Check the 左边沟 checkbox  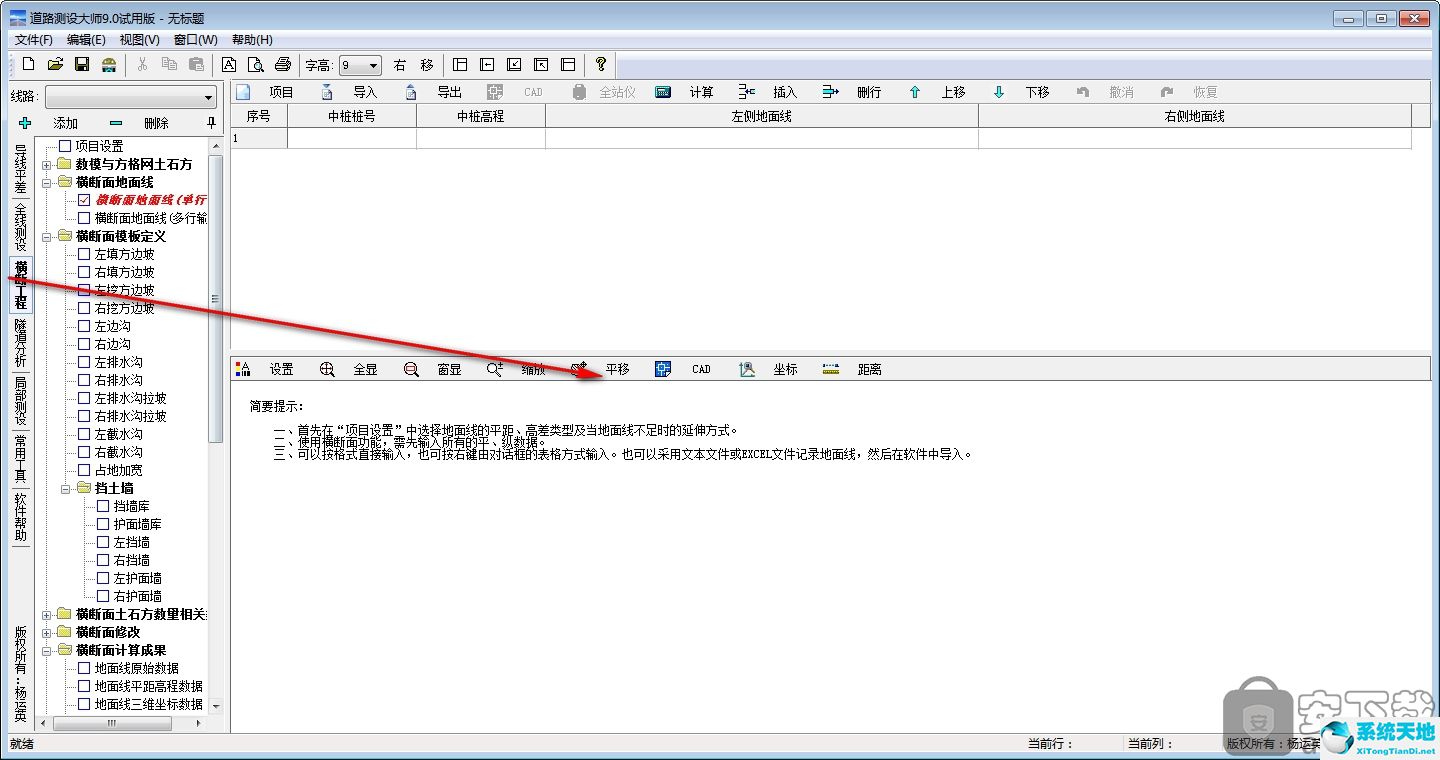click(84, 326)
